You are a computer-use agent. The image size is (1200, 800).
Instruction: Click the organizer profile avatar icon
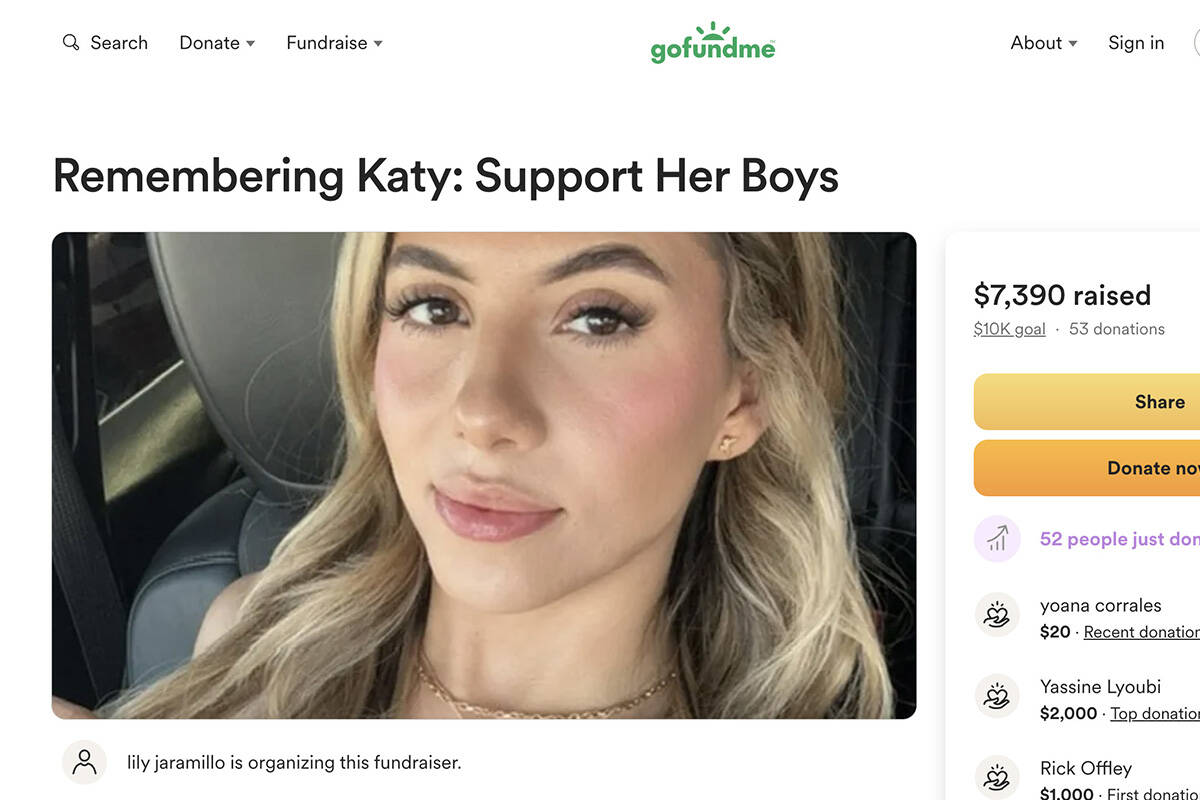[x=84, y=762]
